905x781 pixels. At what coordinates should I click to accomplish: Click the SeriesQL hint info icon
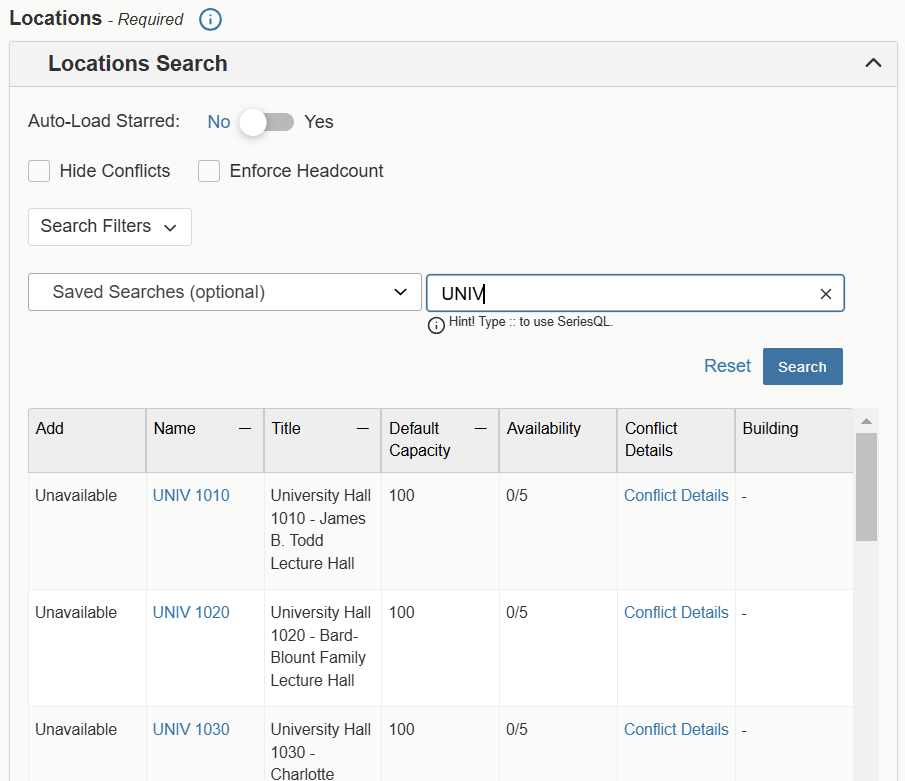click(436, 325)
